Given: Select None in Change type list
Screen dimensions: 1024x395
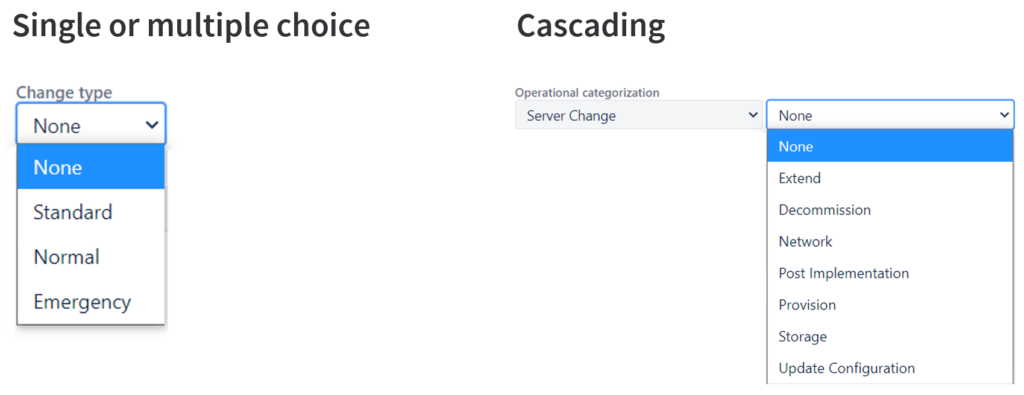Looking at the screenshot, I should [91, 167].
